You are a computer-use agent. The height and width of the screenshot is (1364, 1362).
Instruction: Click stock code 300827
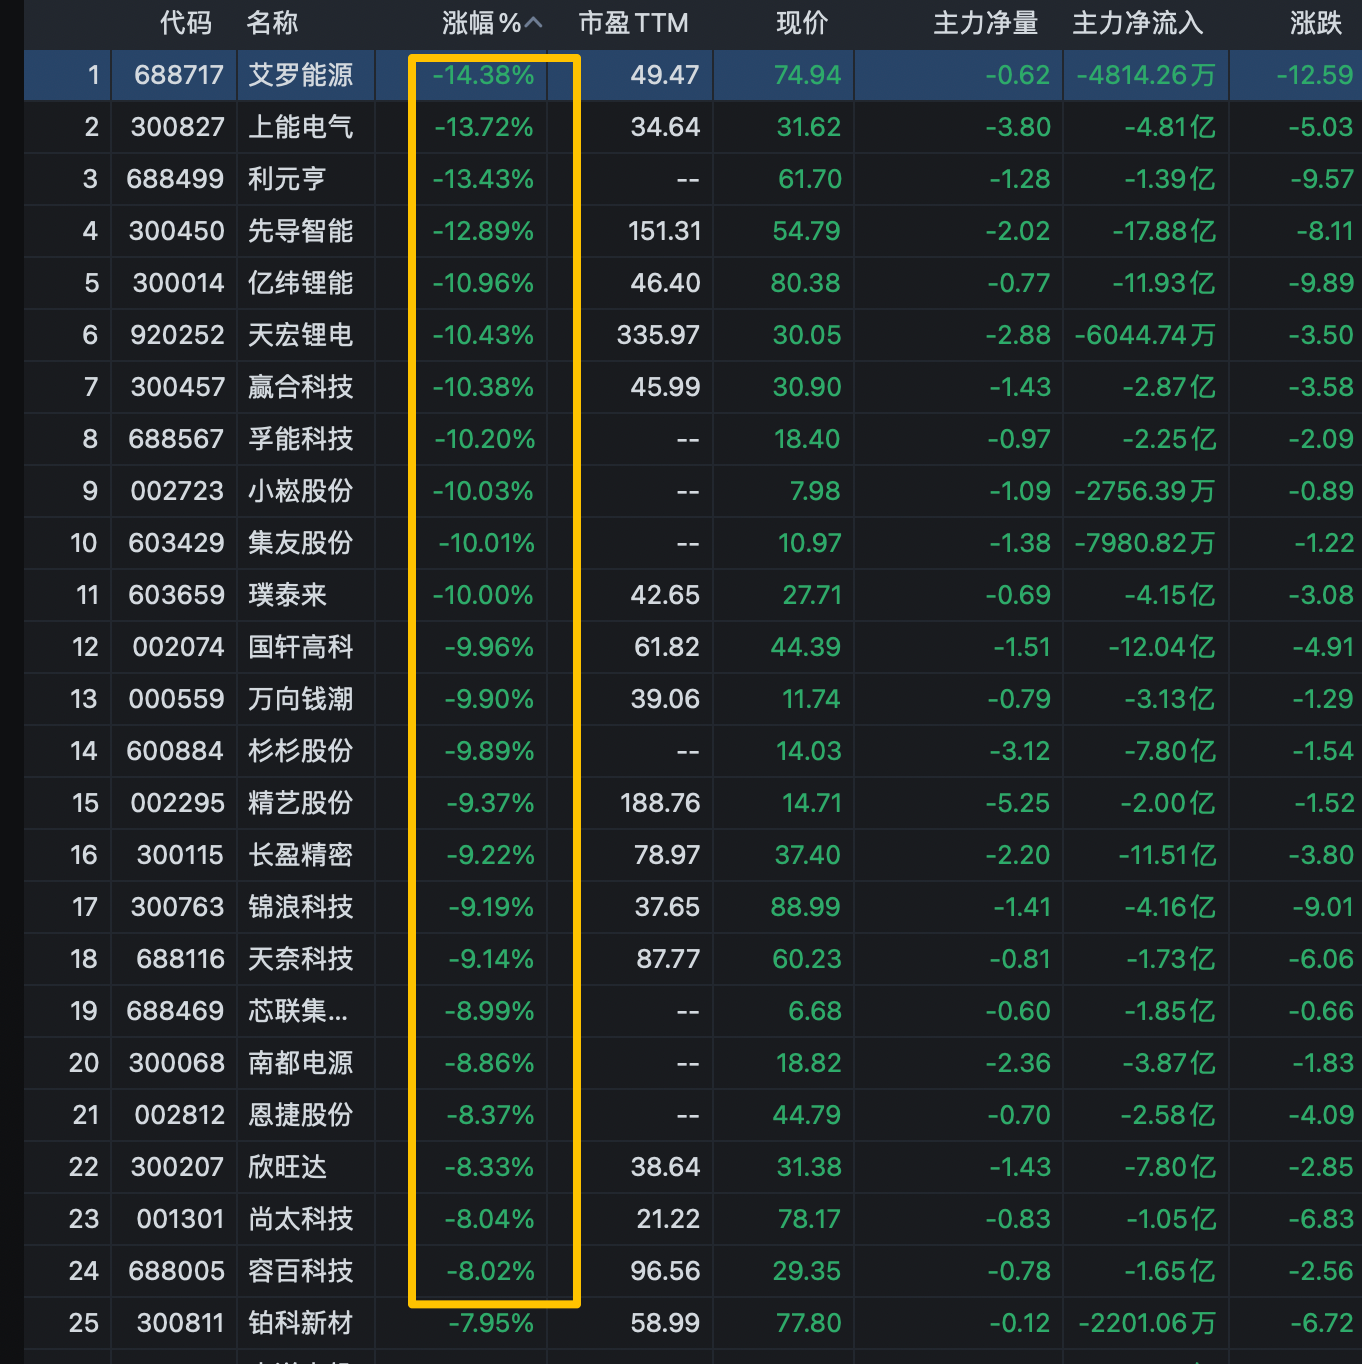pos(177,127)
